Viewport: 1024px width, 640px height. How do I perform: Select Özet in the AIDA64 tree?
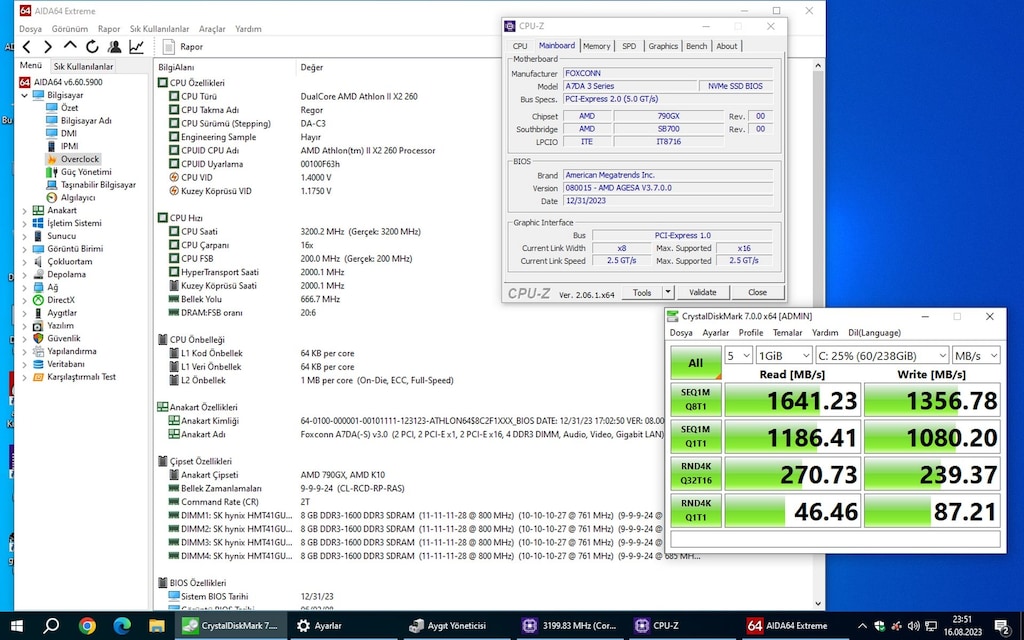[69, 108]
